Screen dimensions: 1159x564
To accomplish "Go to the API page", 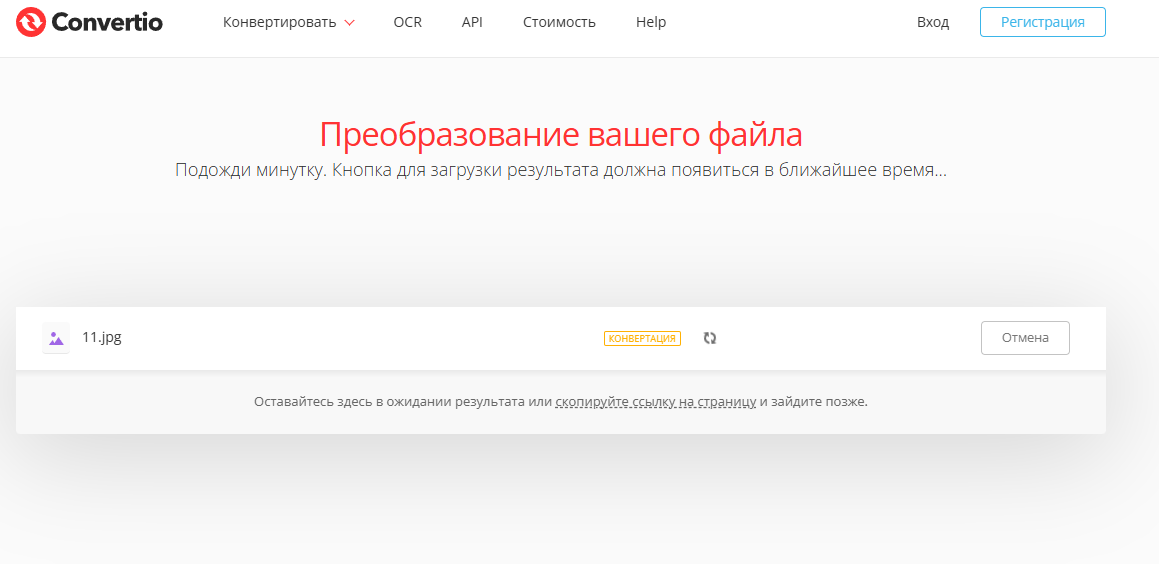I will click(x=472, y=22).
